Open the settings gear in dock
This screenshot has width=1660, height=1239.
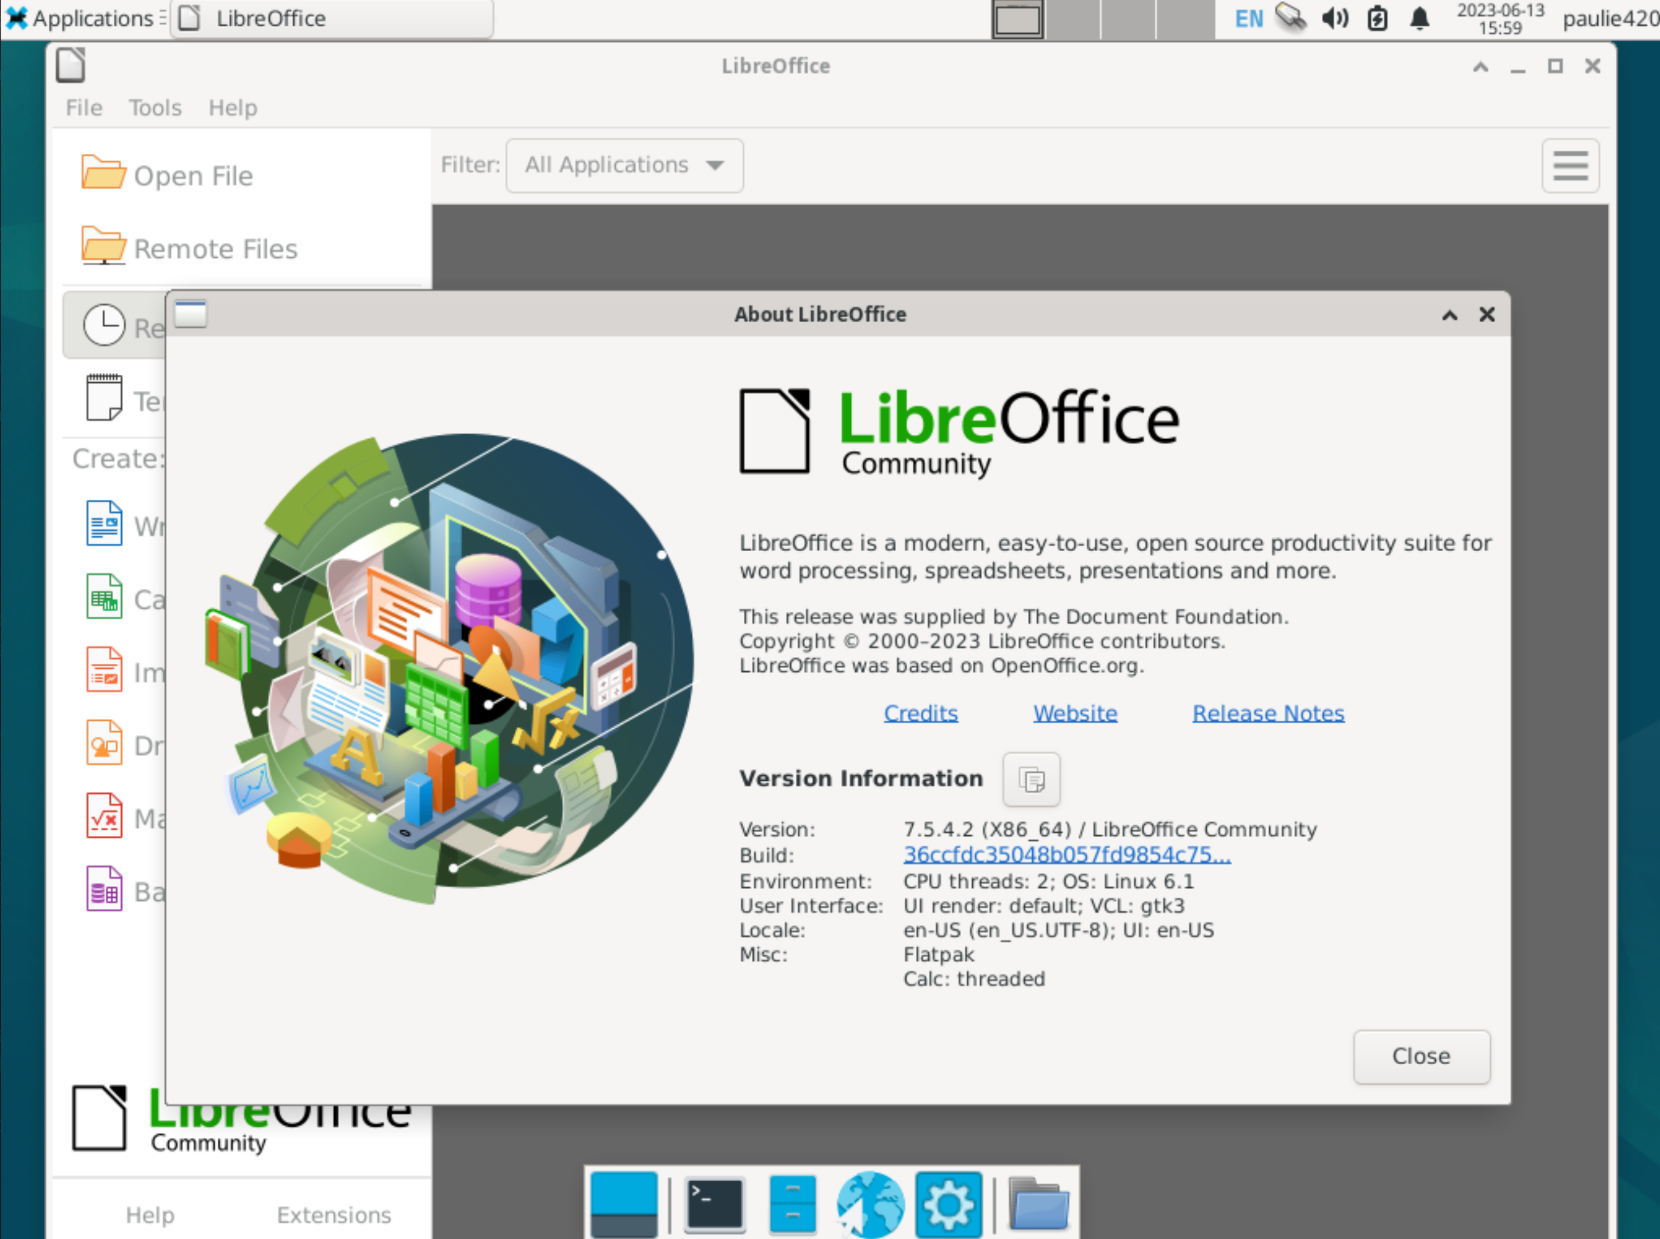[948, 1204]
